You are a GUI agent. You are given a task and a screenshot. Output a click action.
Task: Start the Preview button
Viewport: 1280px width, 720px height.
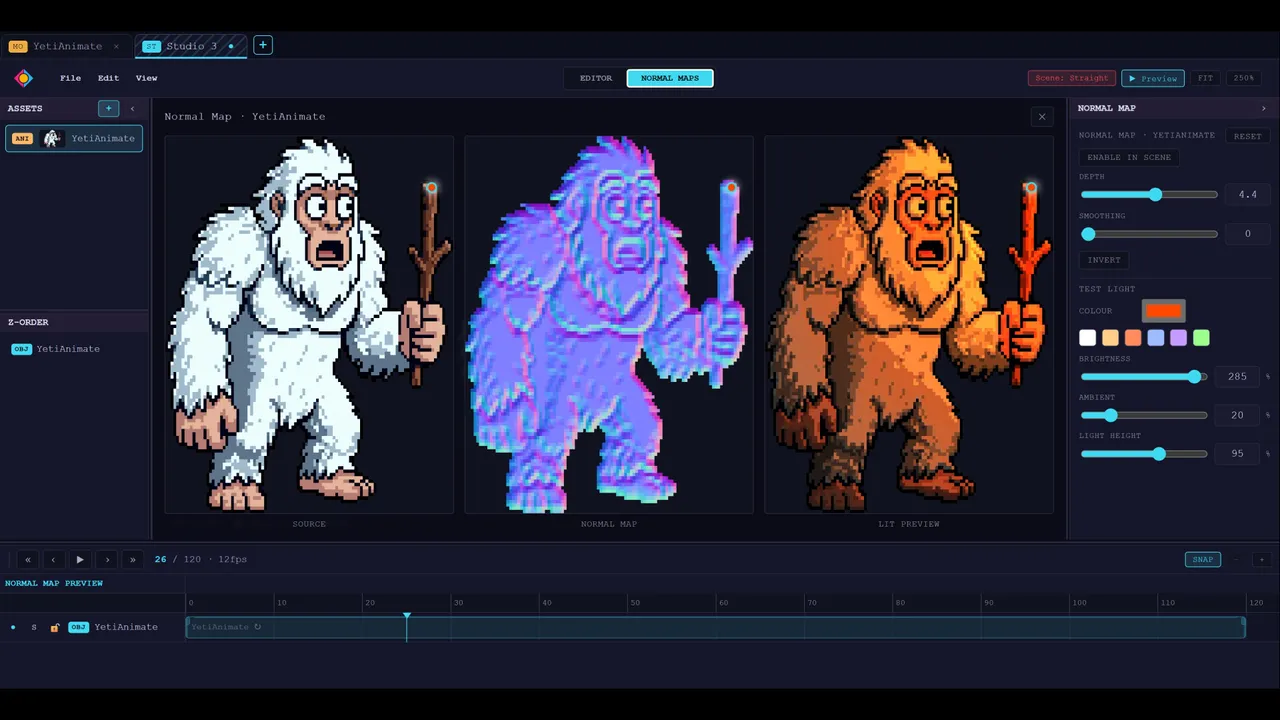coord(1153,78)
